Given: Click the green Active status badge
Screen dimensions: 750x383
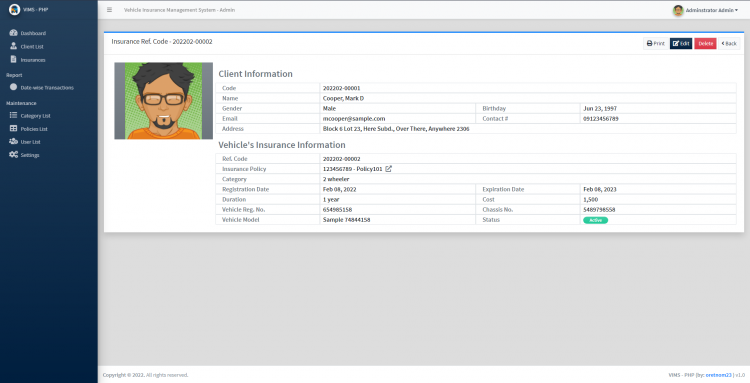Looking at the screenshot, I should point(596,220).
